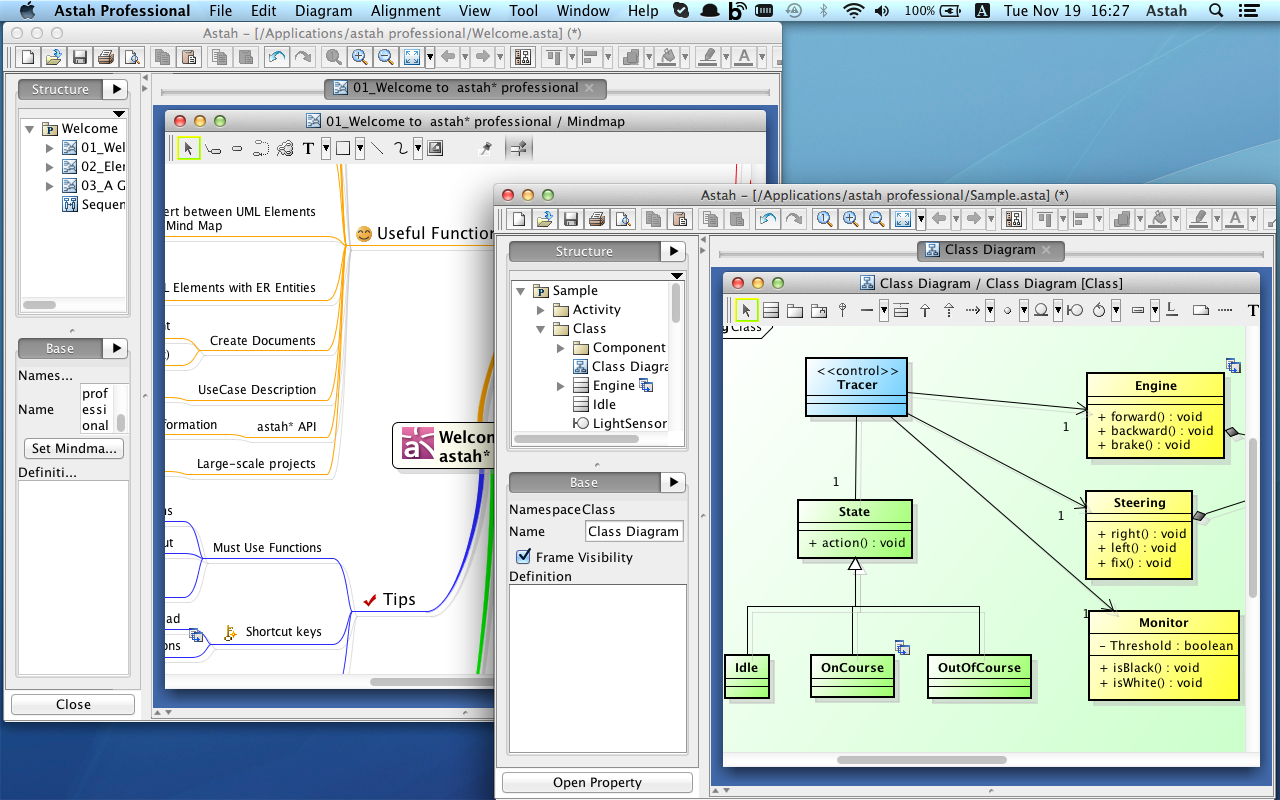Screen dimensions: 1280x800
Task: Pick the Text tool in Mindmap toolbar
Action: click(x=309, y=149)
